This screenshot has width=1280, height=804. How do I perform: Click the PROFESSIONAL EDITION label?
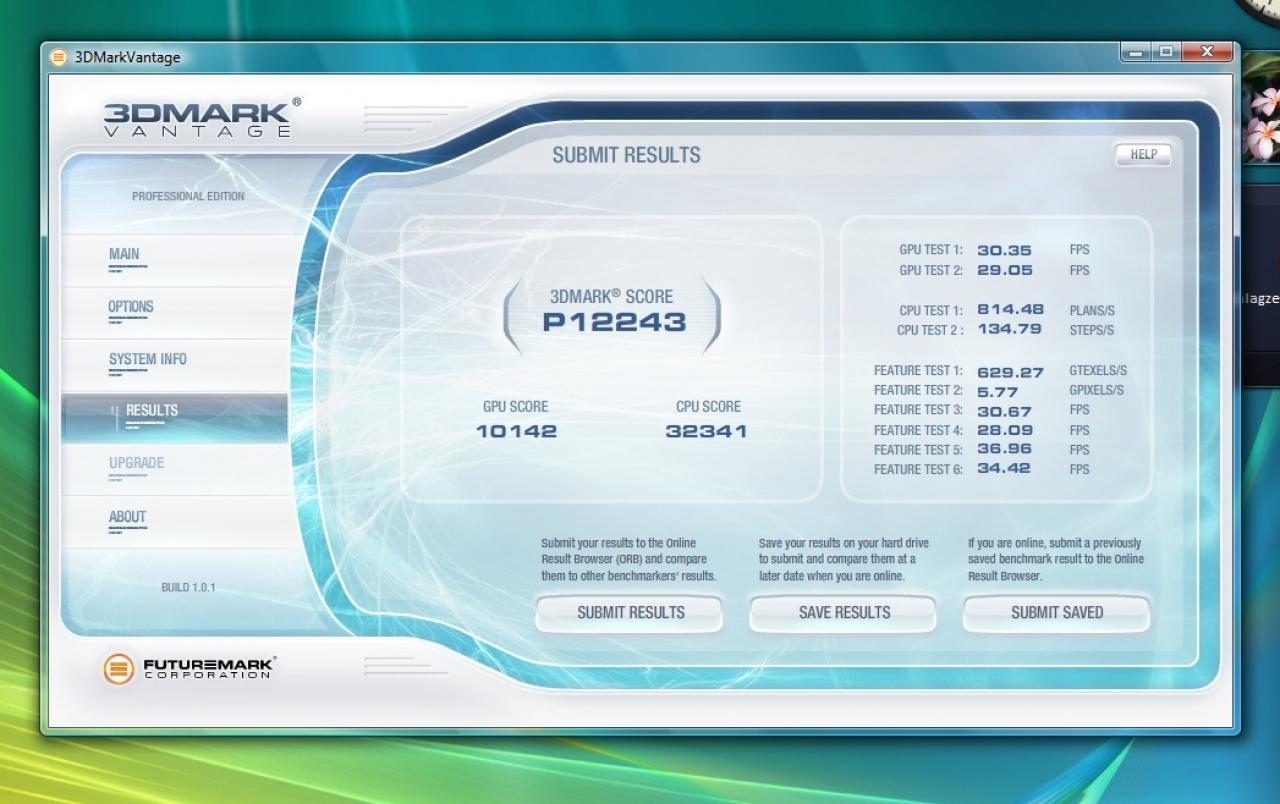coord(188,196)
